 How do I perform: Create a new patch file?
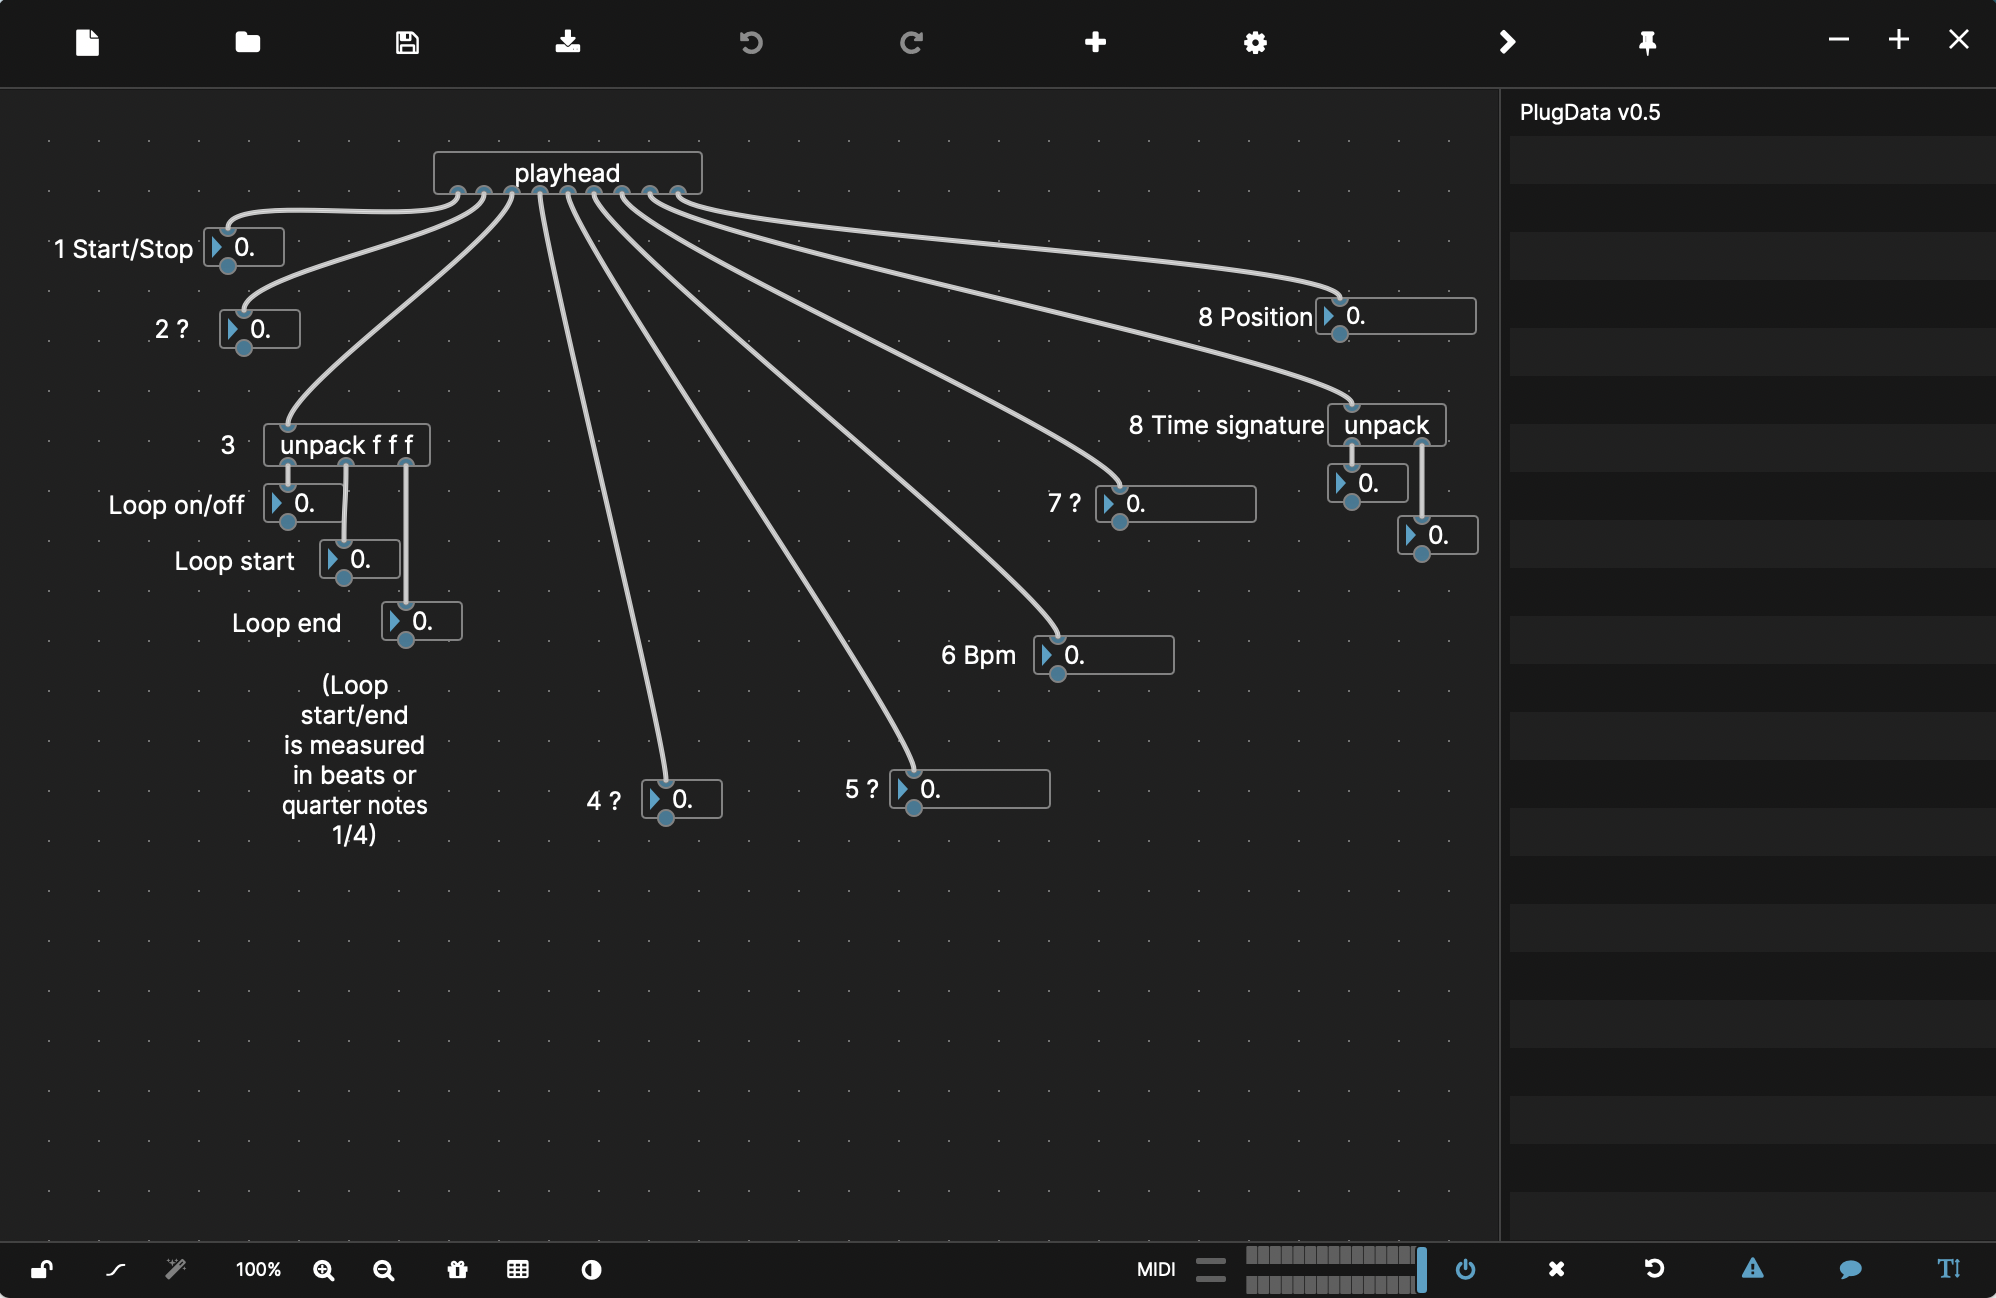point(87,42)
